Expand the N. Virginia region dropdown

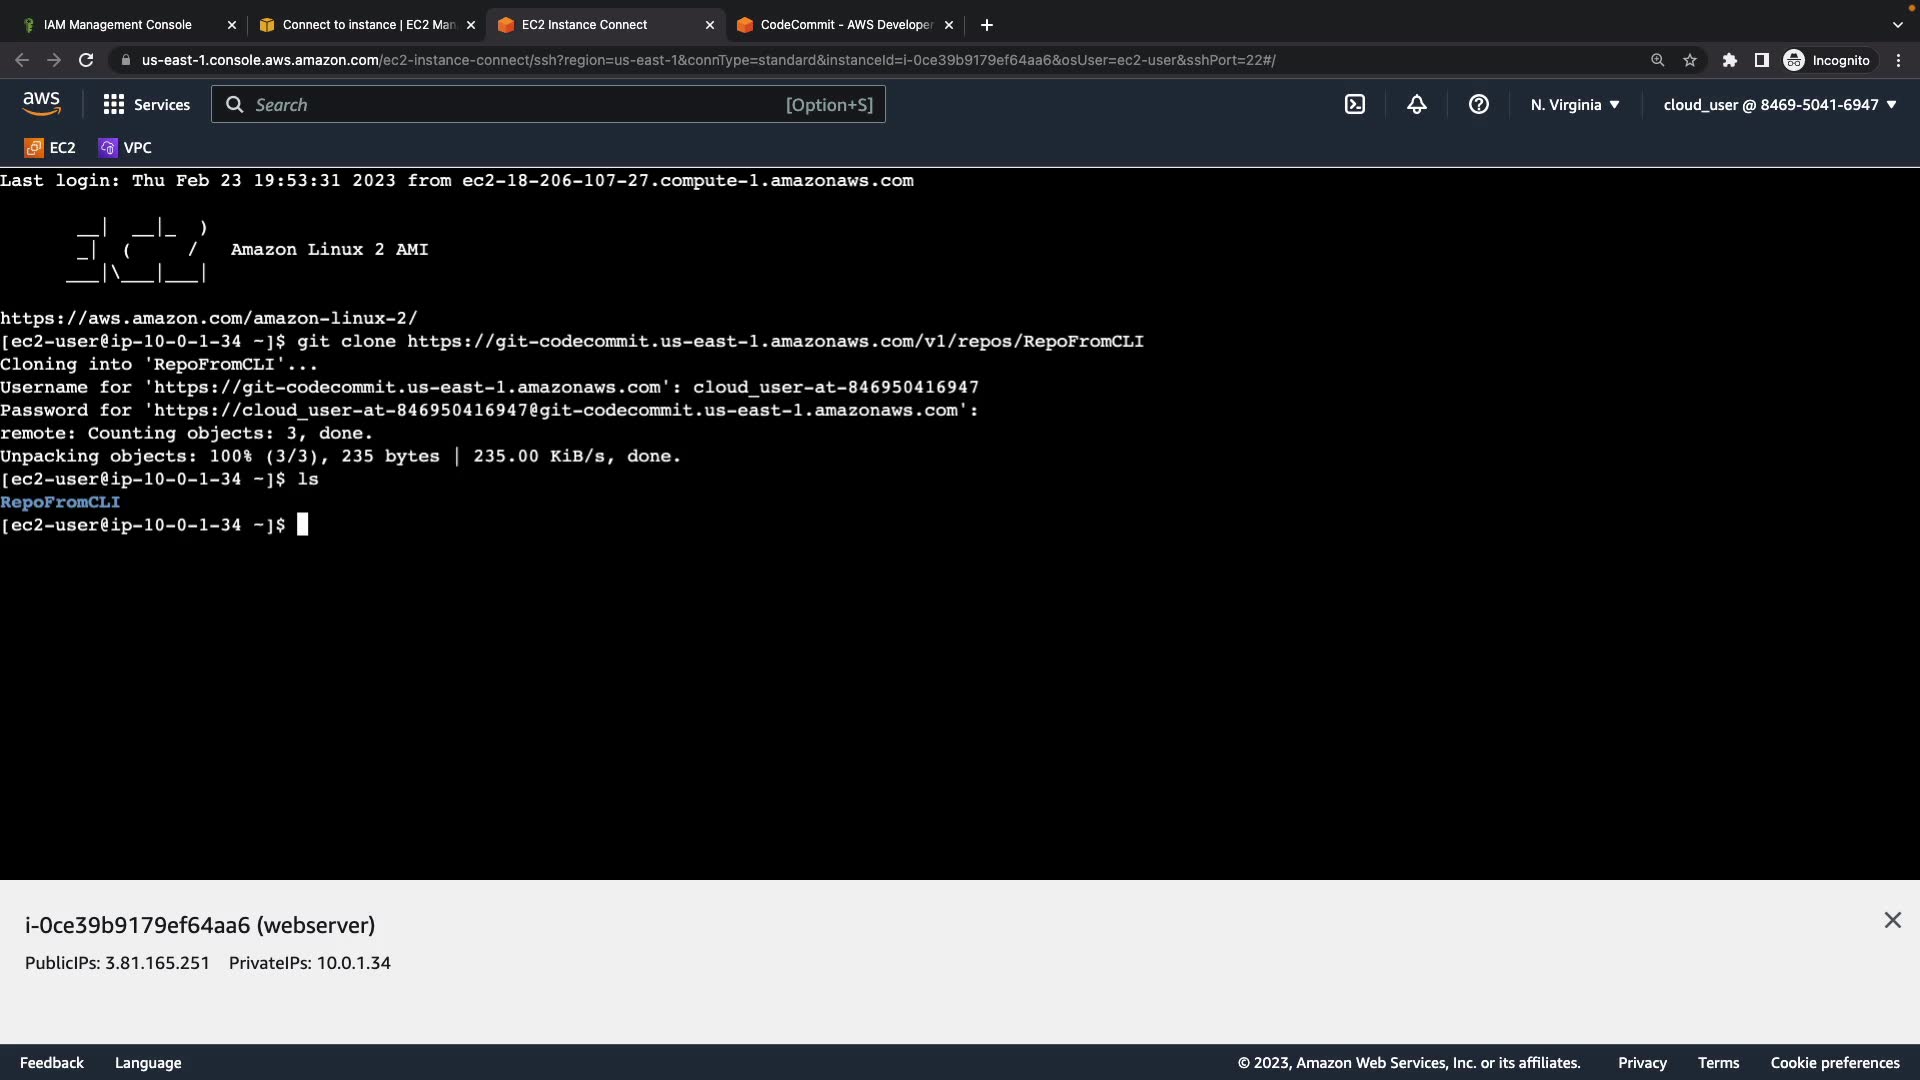pos(1574,104)
